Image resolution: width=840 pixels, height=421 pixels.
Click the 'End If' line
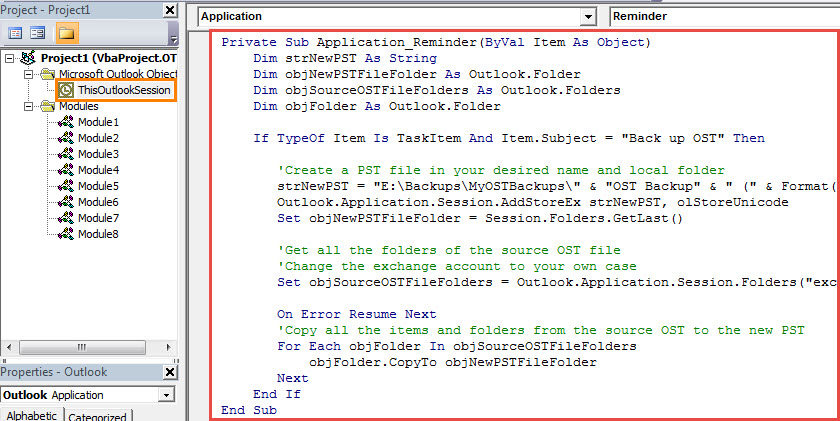[x=277, y=395]
